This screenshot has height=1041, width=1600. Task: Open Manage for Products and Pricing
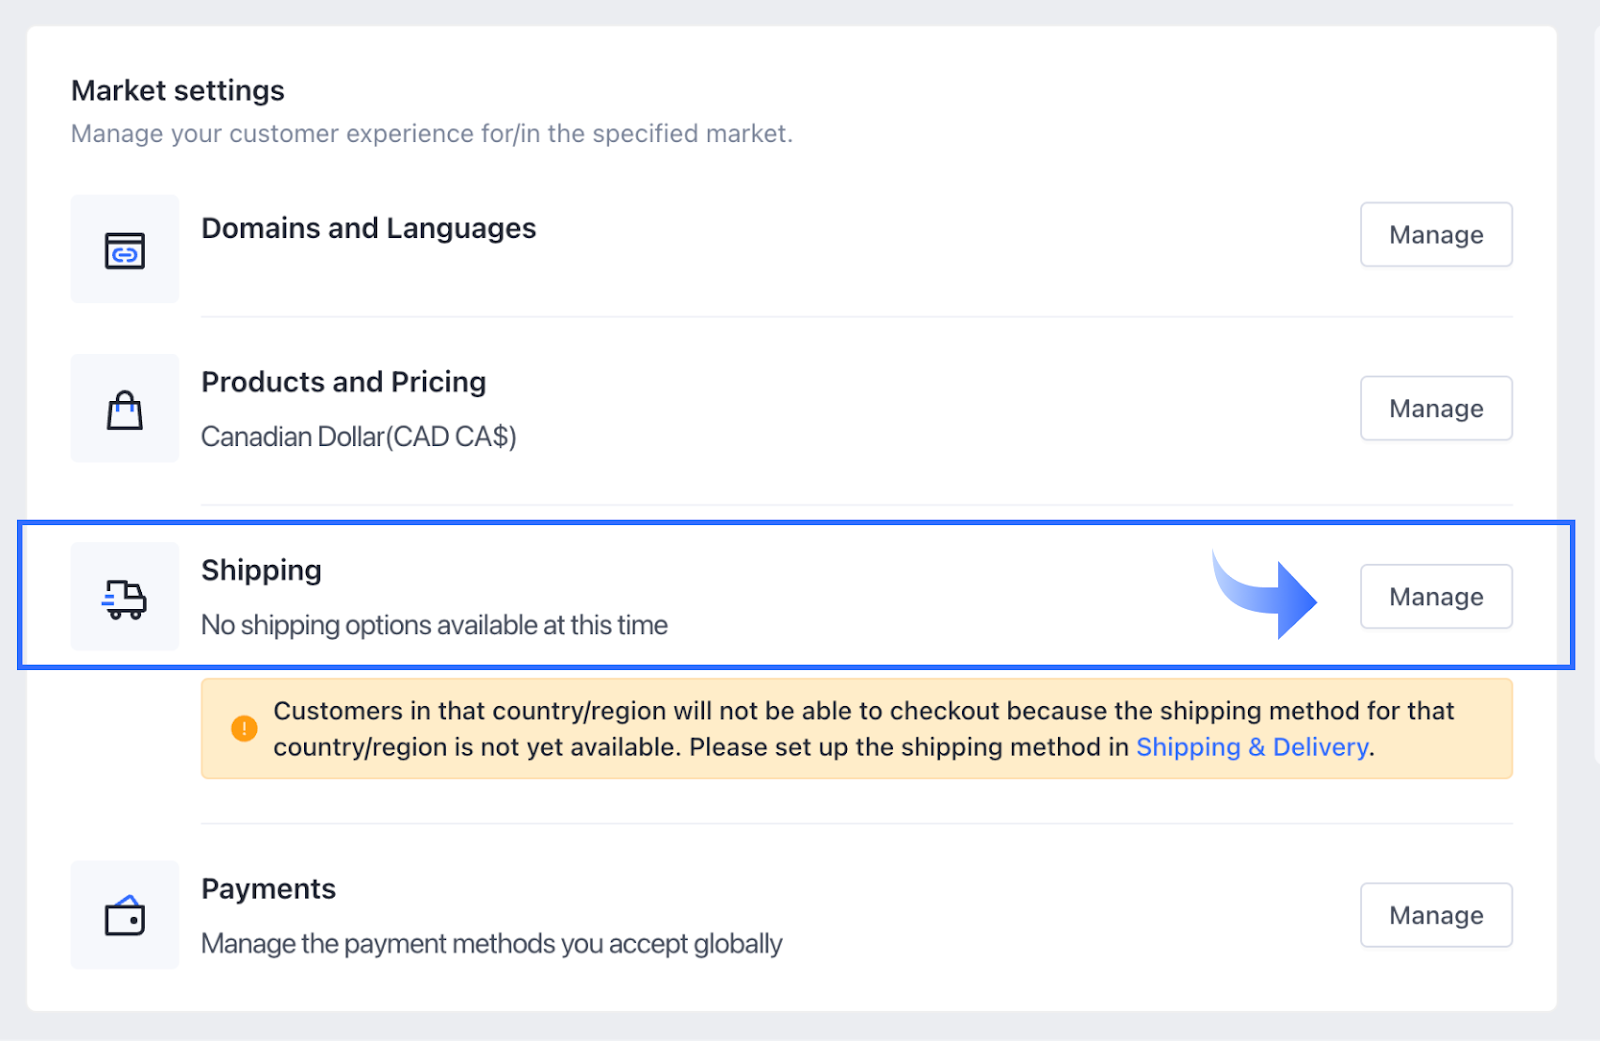(1436, 409)
